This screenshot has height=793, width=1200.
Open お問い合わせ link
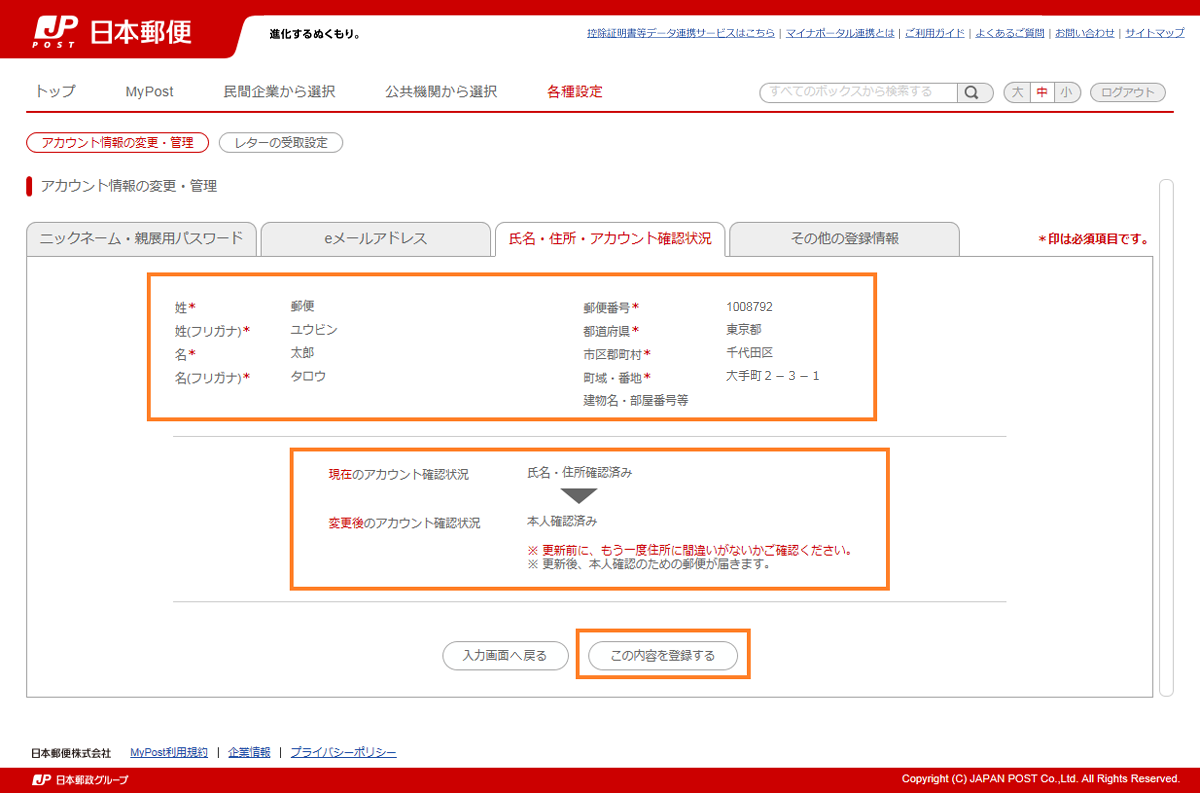click(1085, 33)
